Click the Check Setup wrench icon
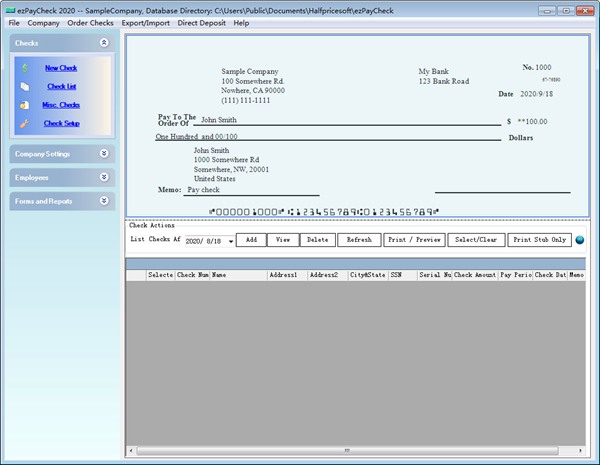This screenshot has width=600, height=465. (x=25, y=123)
